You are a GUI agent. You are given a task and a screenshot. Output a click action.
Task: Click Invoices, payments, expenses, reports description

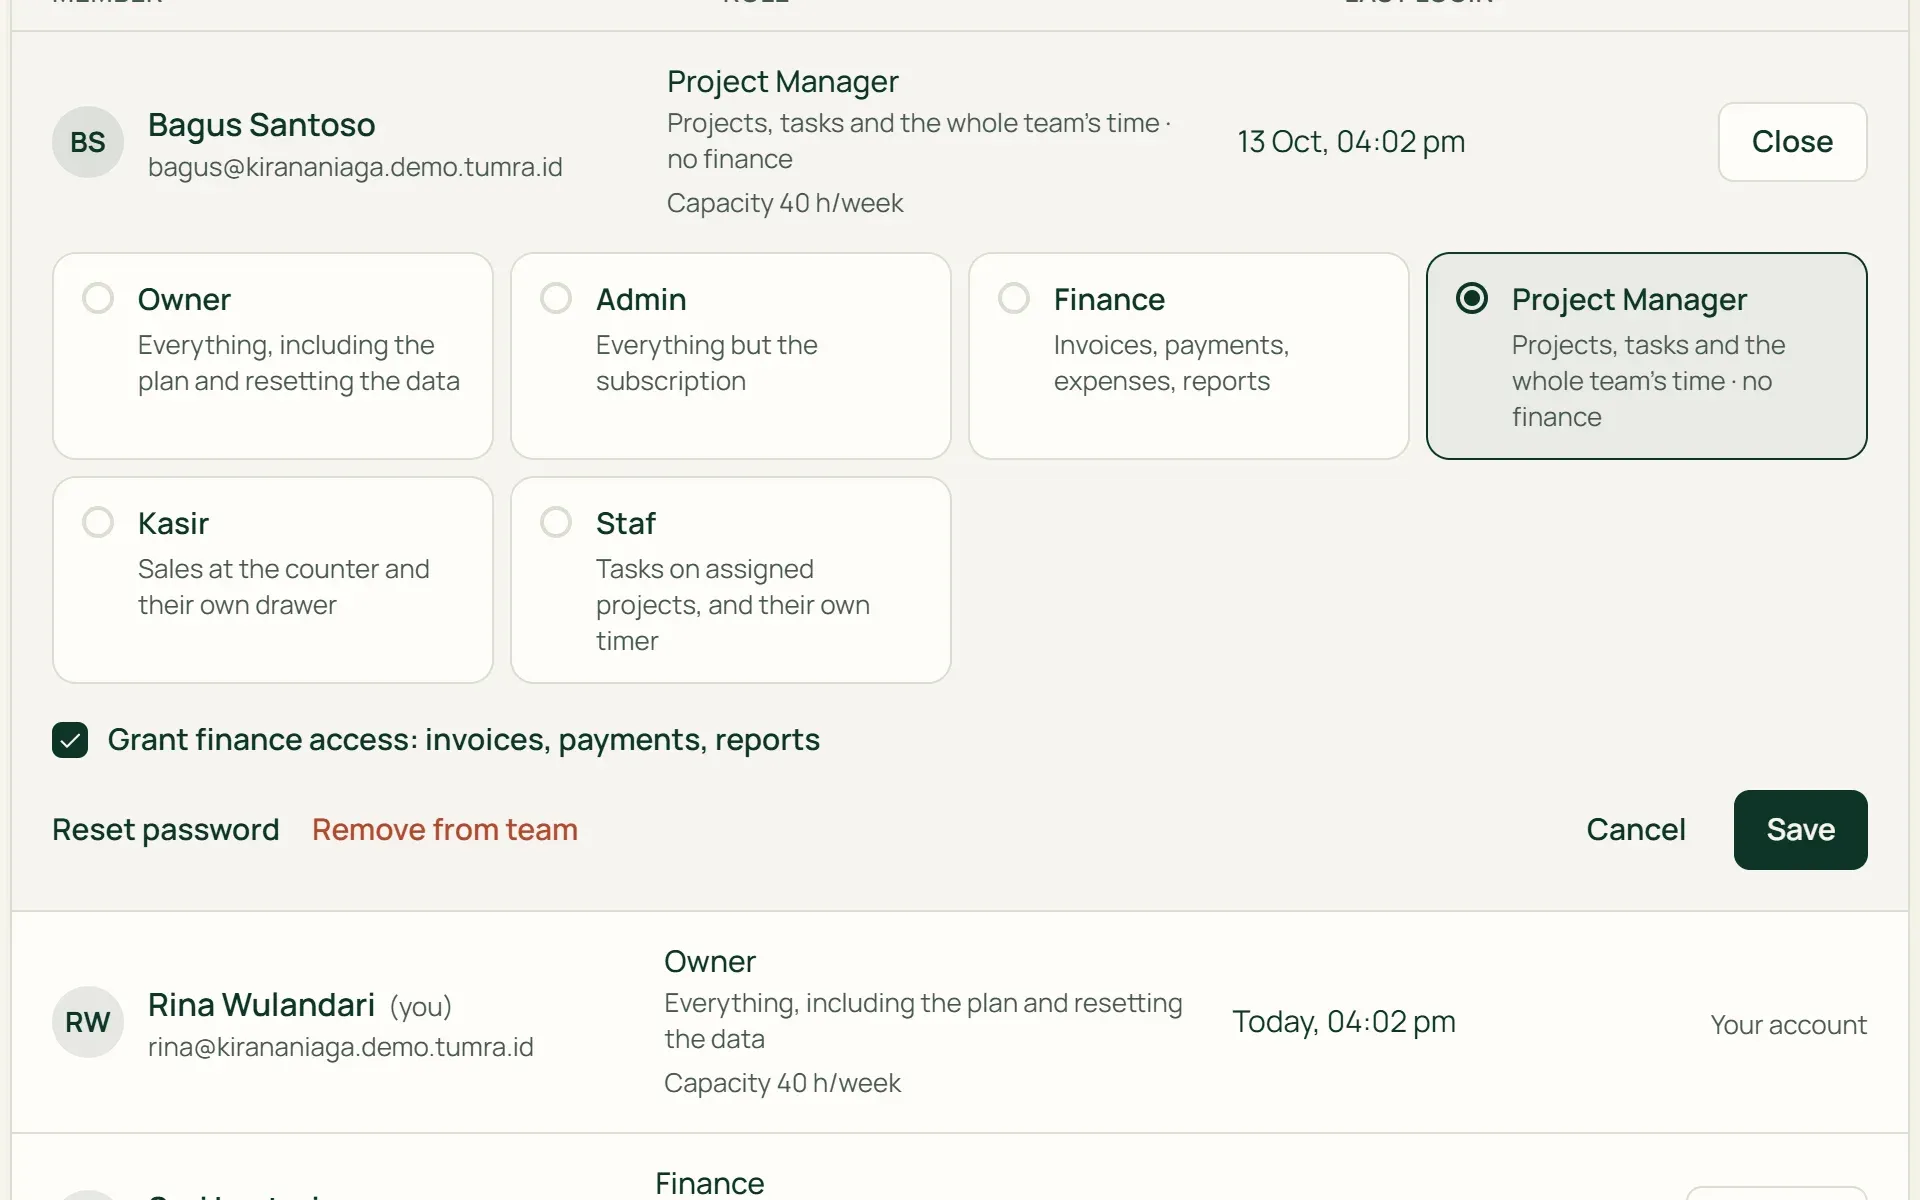click(1171, 363)
